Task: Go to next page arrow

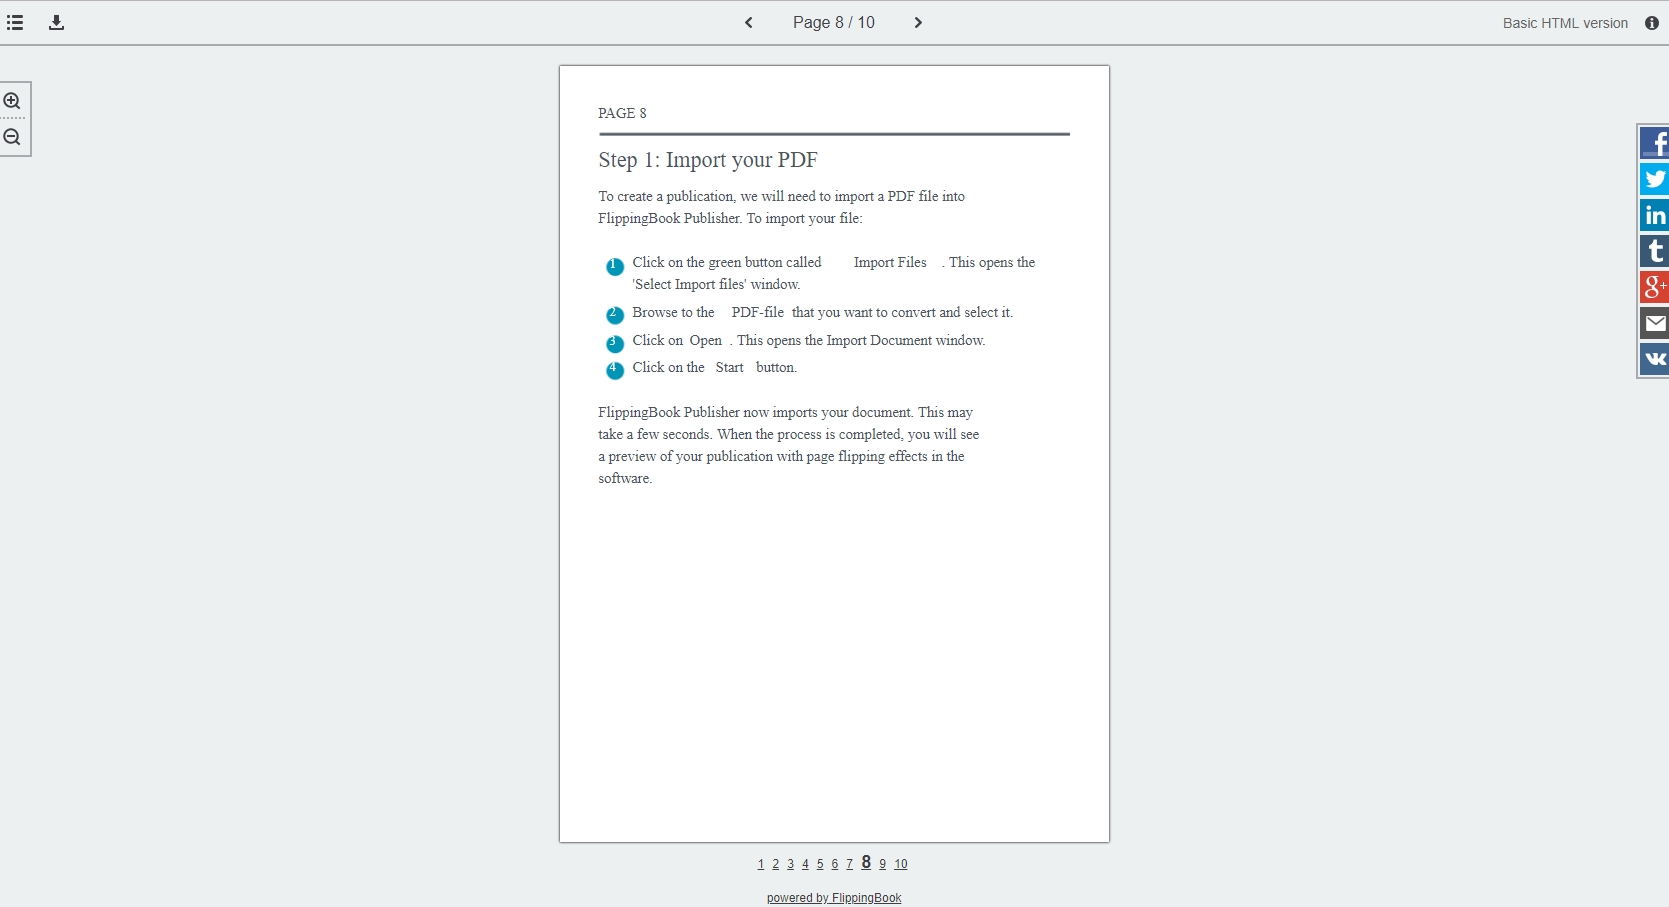Action: pos(918,22)
